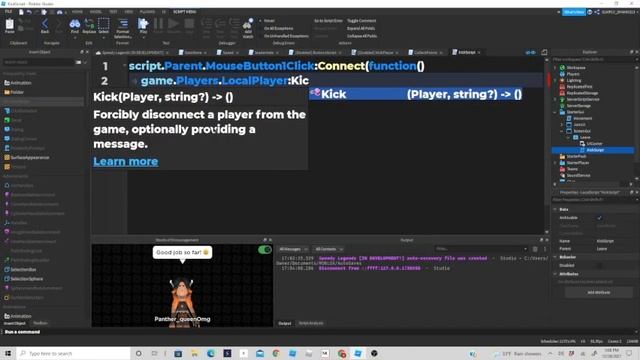The image size is (640, 360).
Task: Click Collapse All Folds action
Action: point(362,36)
